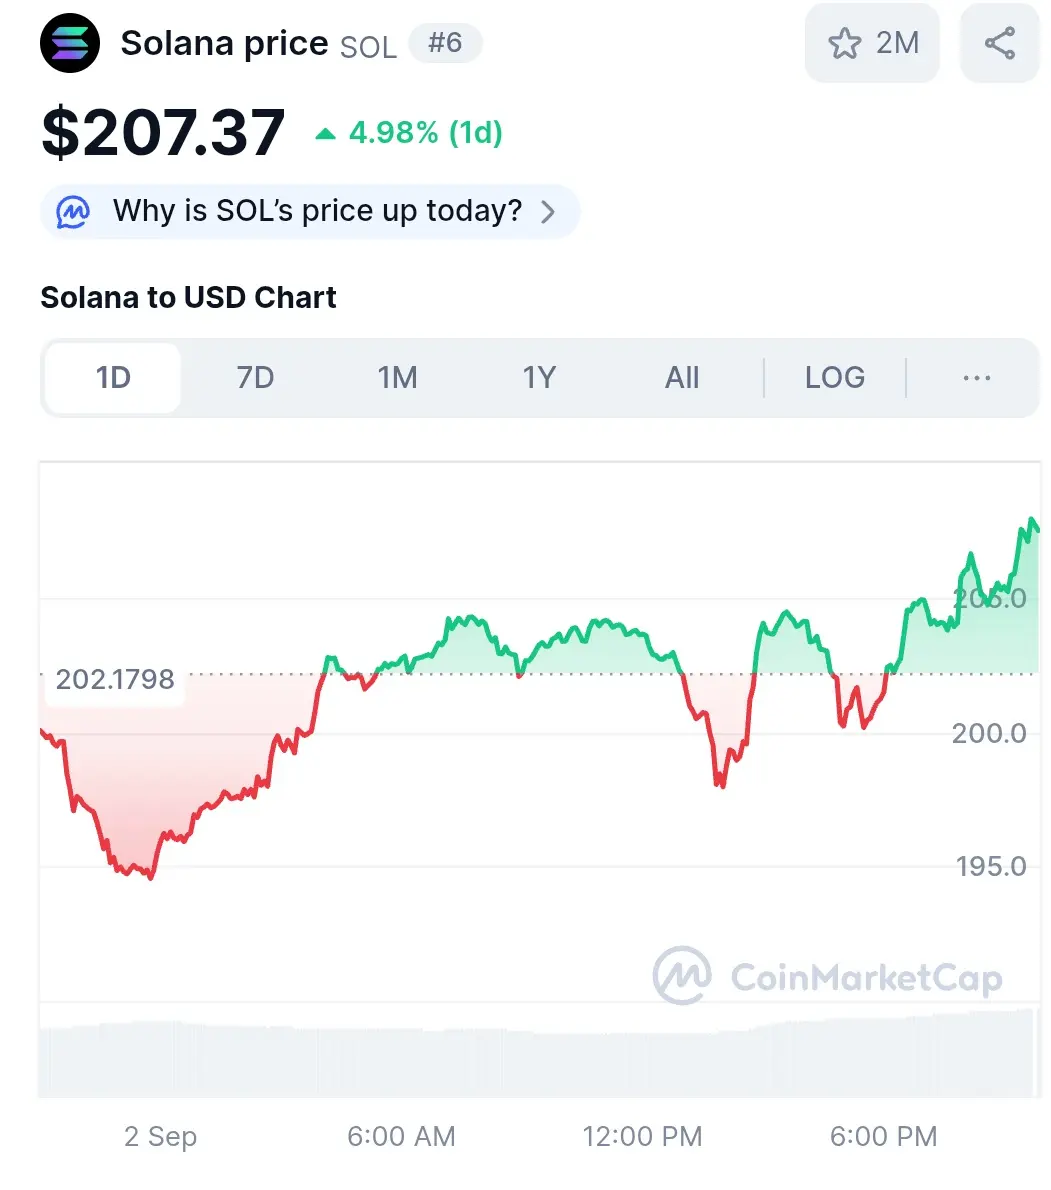Click the AI chat icon beside SOL question
Screen dimensions: 1051x1190
click(x=73, y=212)
